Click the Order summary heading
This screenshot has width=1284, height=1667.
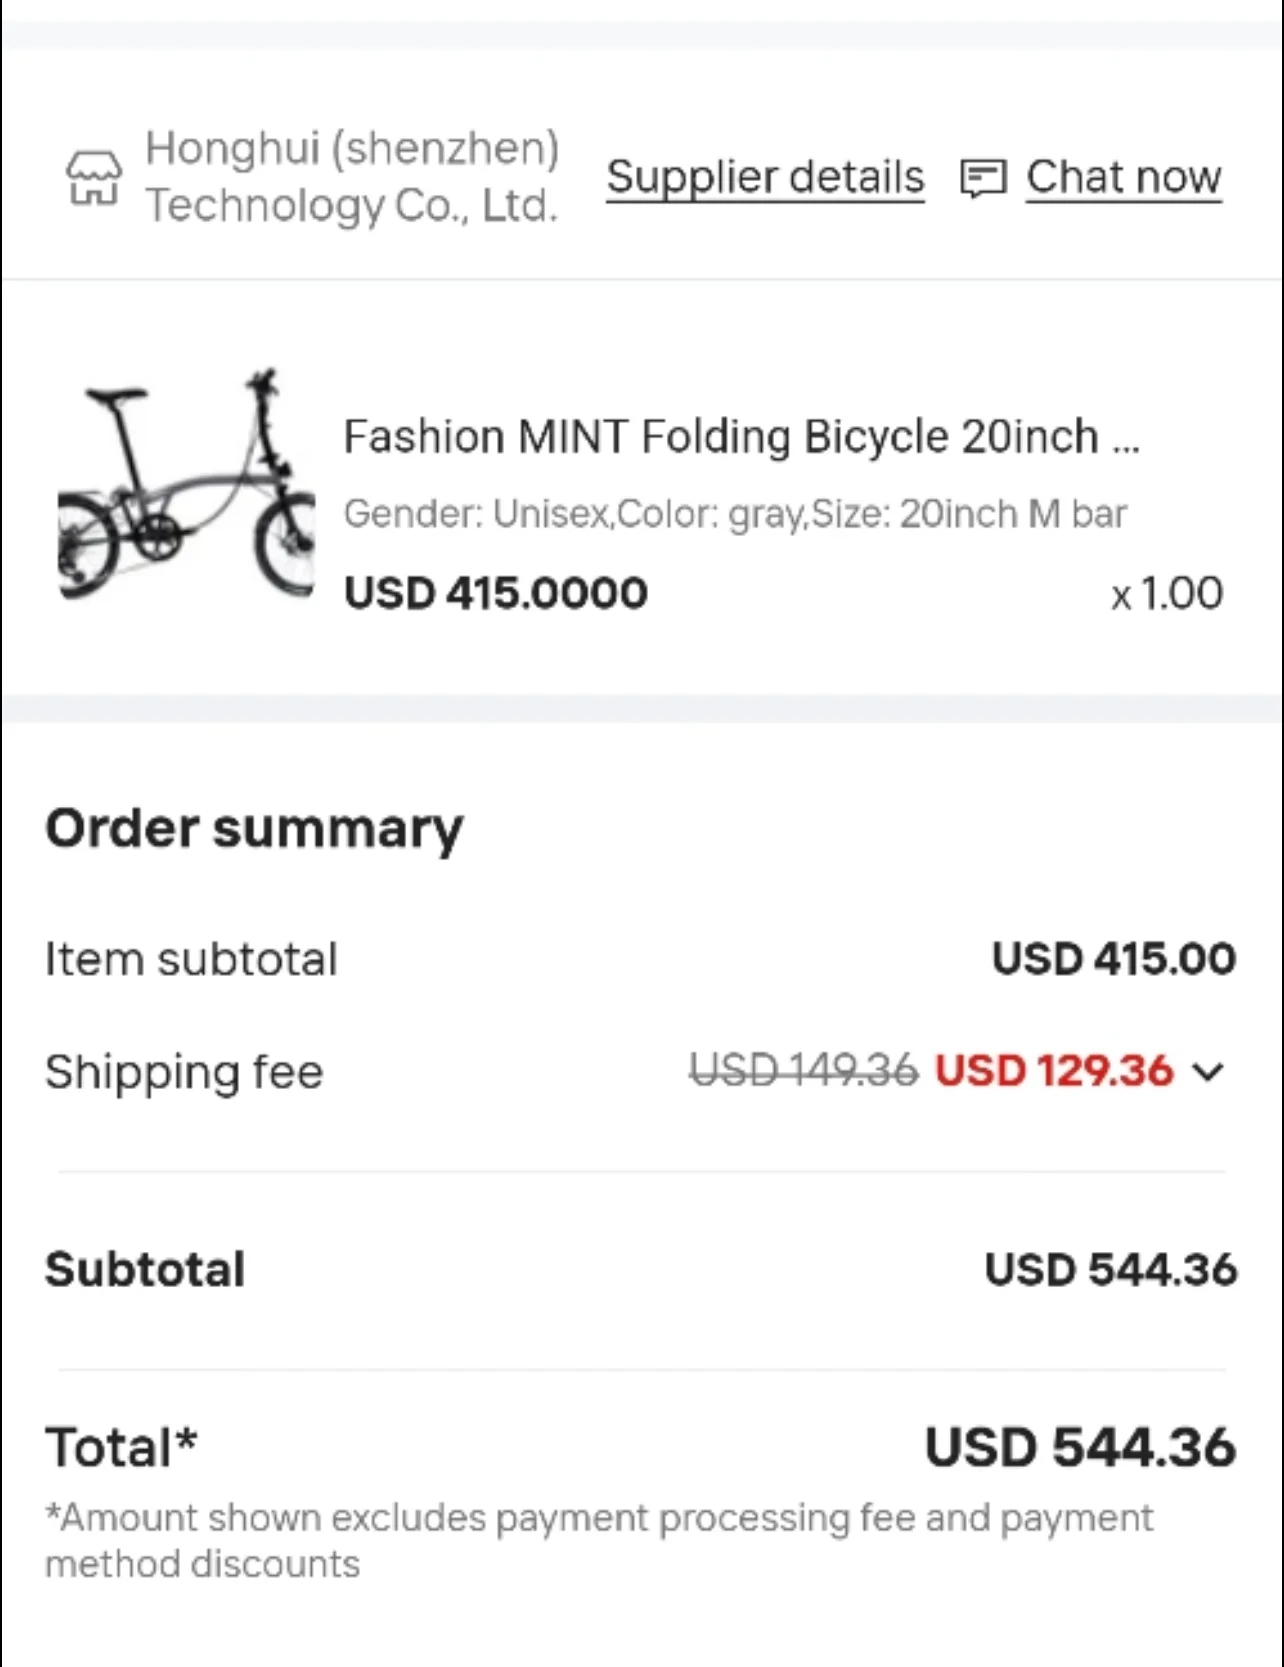click(254, 829)
